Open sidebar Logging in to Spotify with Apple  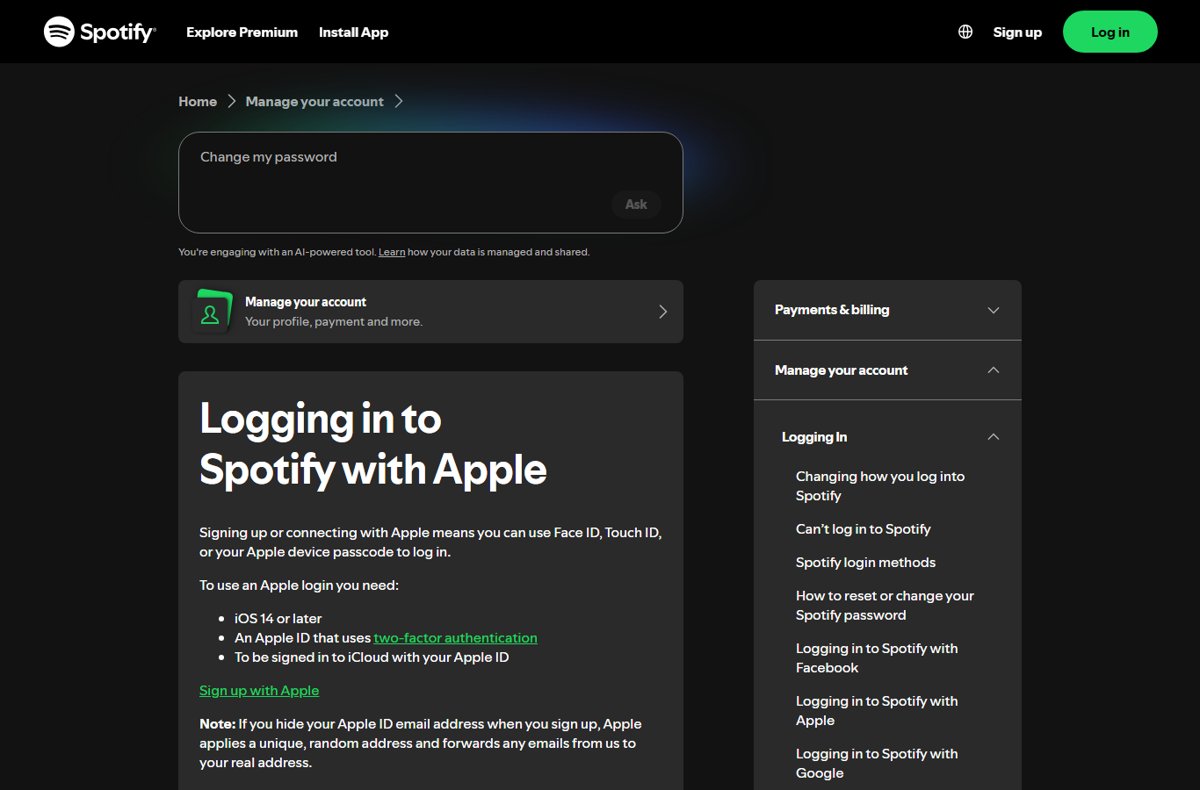[877, 711]
